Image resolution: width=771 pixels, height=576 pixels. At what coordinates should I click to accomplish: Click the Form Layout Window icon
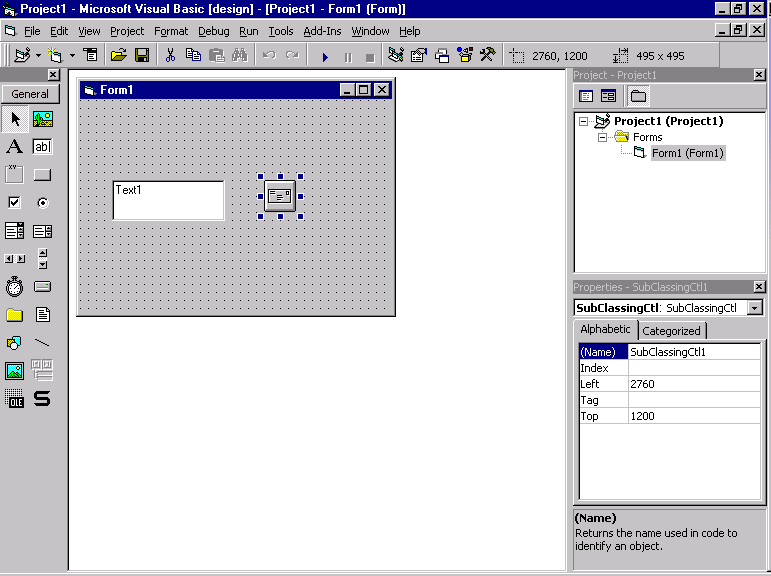(x=442, y=55)
